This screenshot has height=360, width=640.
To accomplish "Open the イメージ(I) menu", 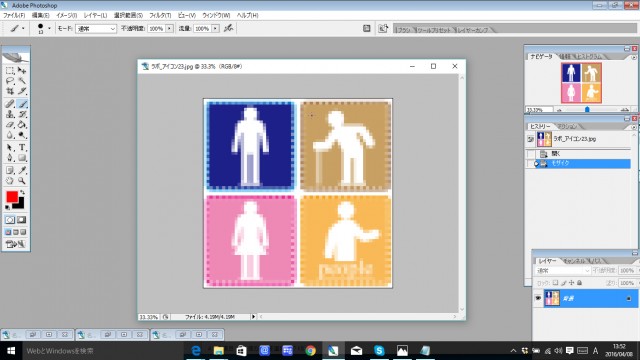I will (67, 15).
